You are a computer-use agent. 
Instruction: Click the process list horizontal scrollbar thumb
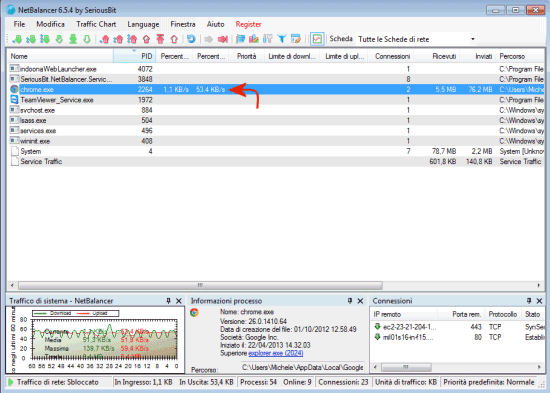point(200,285)
